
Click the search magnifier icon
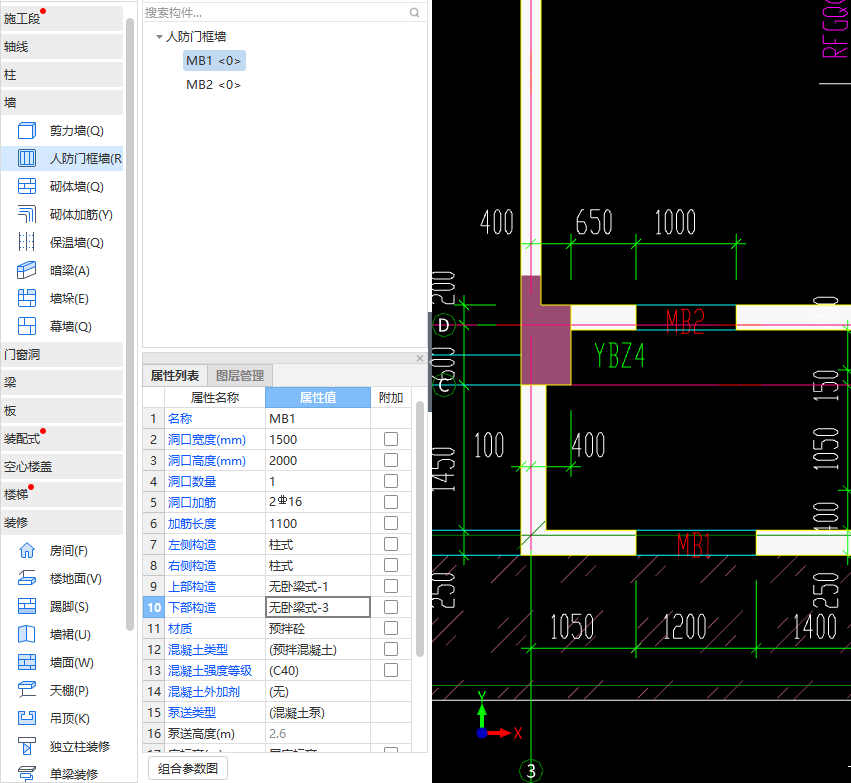415,12
